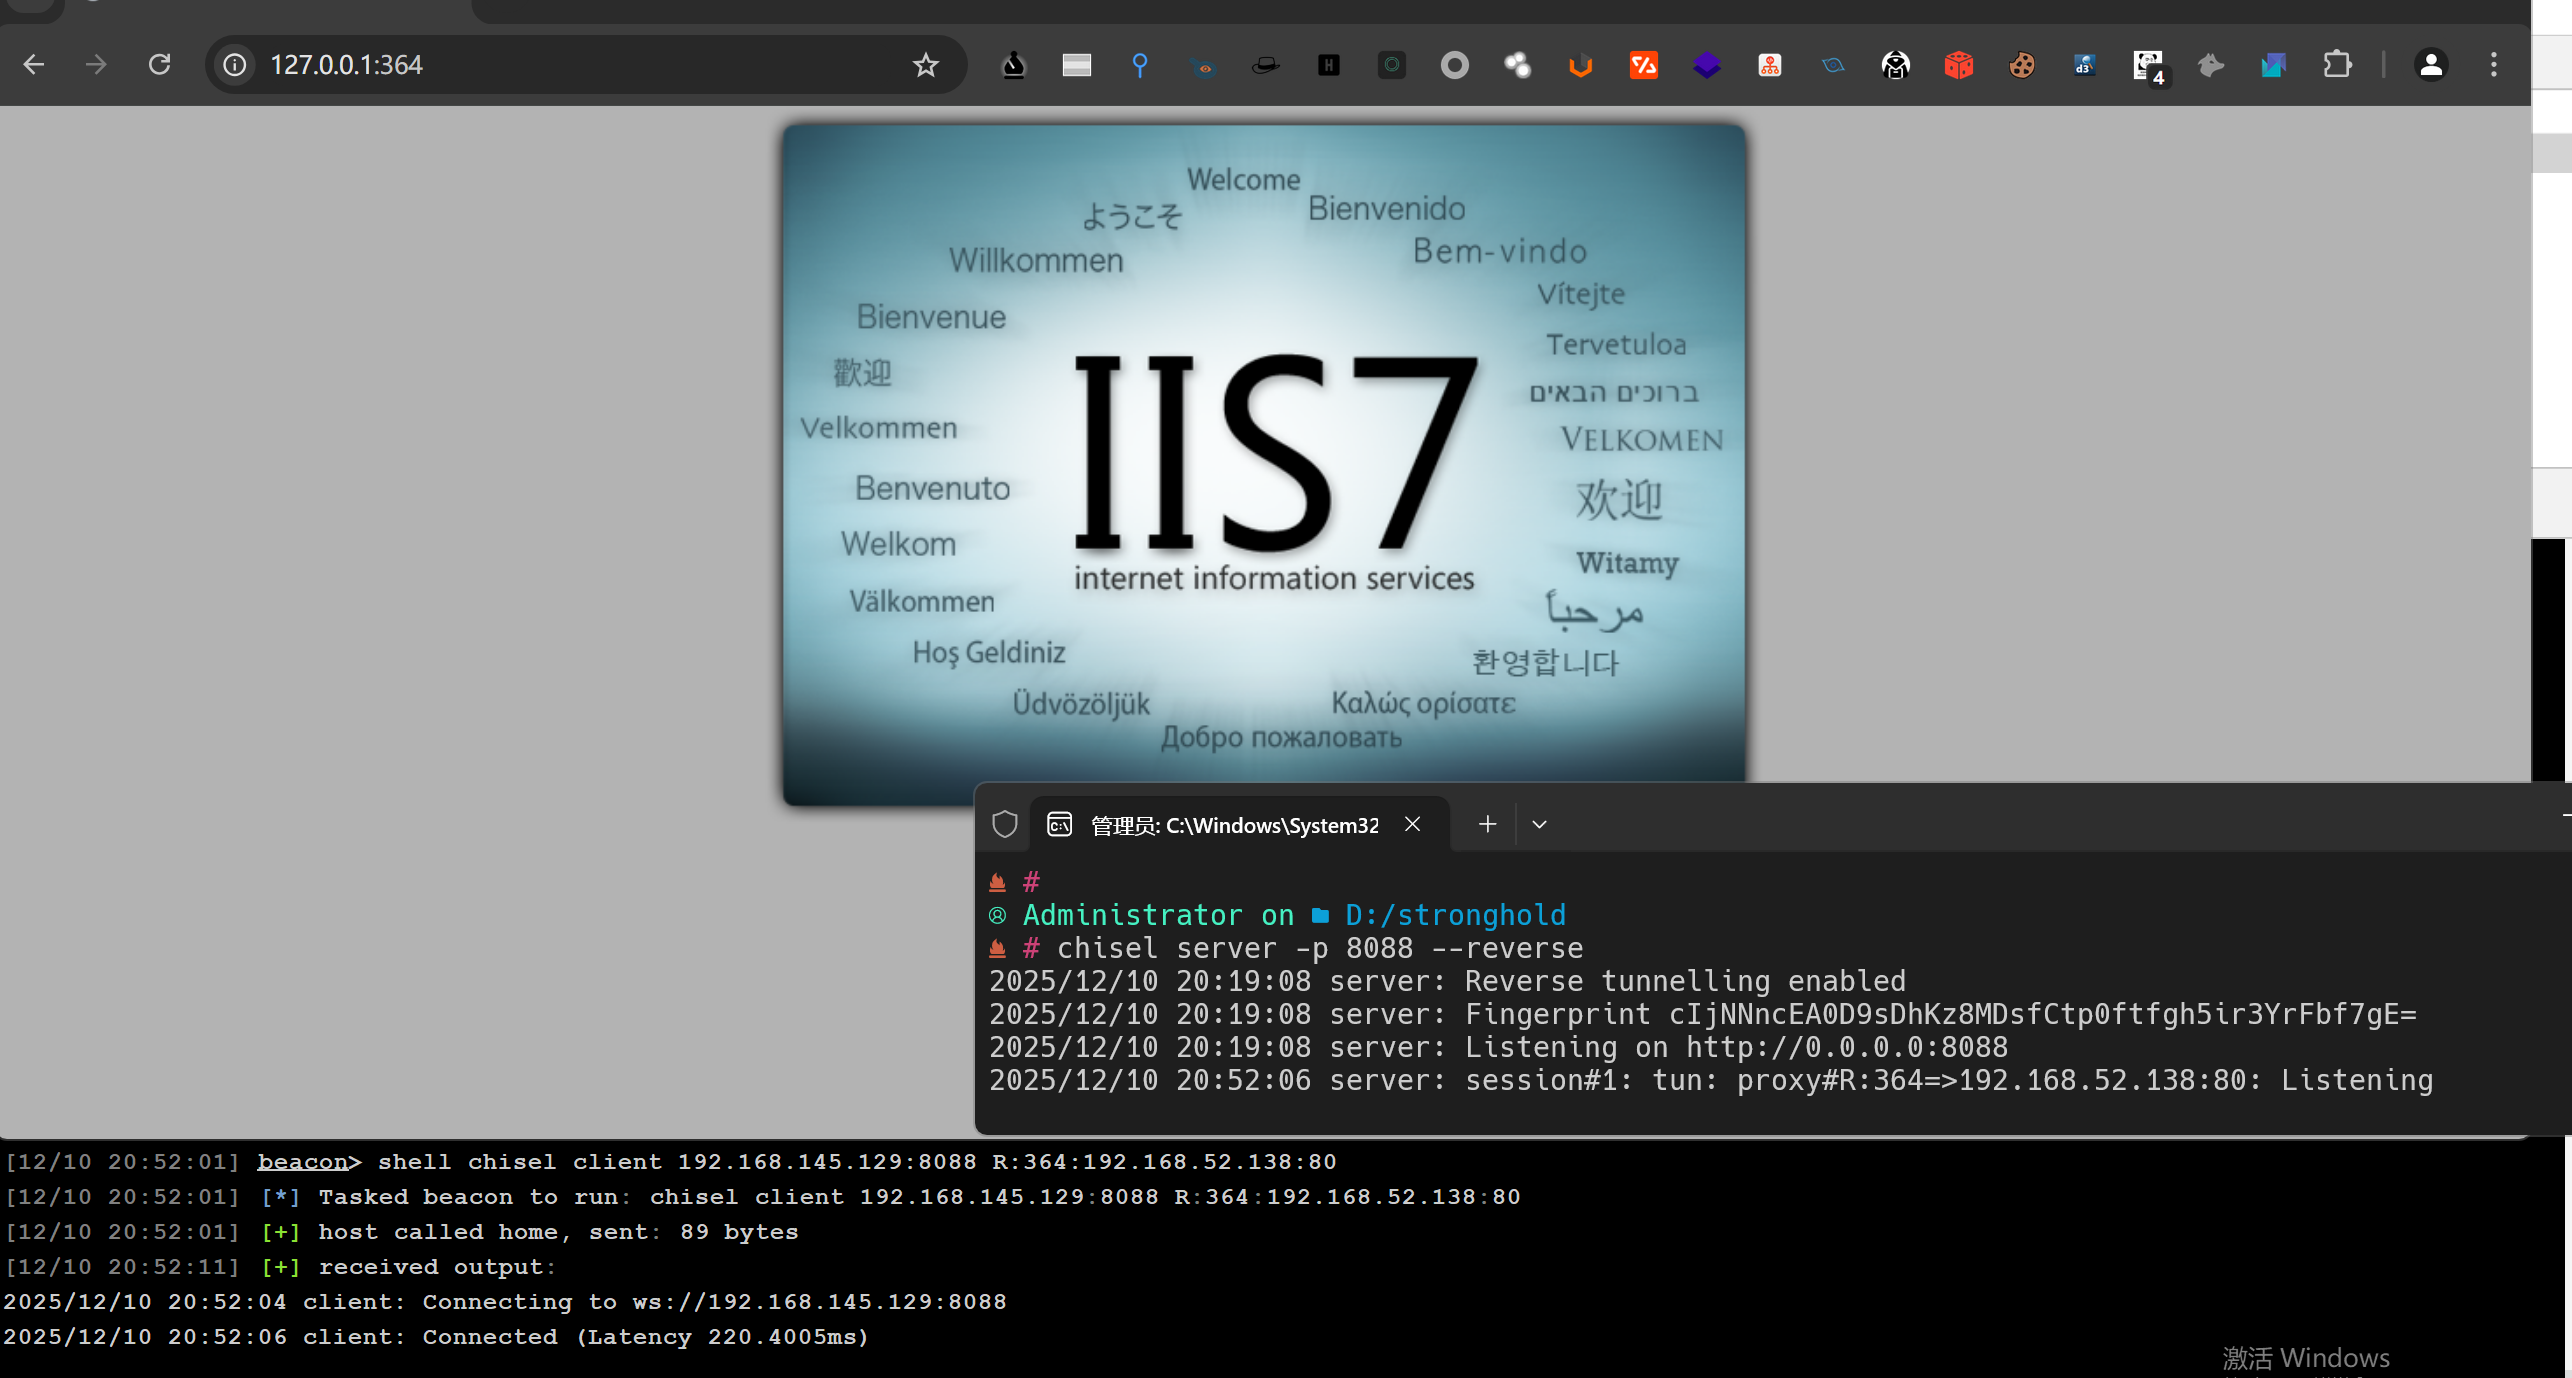
Task: Click the HackBar black H extension icon
Action: tap(1328, 65)
